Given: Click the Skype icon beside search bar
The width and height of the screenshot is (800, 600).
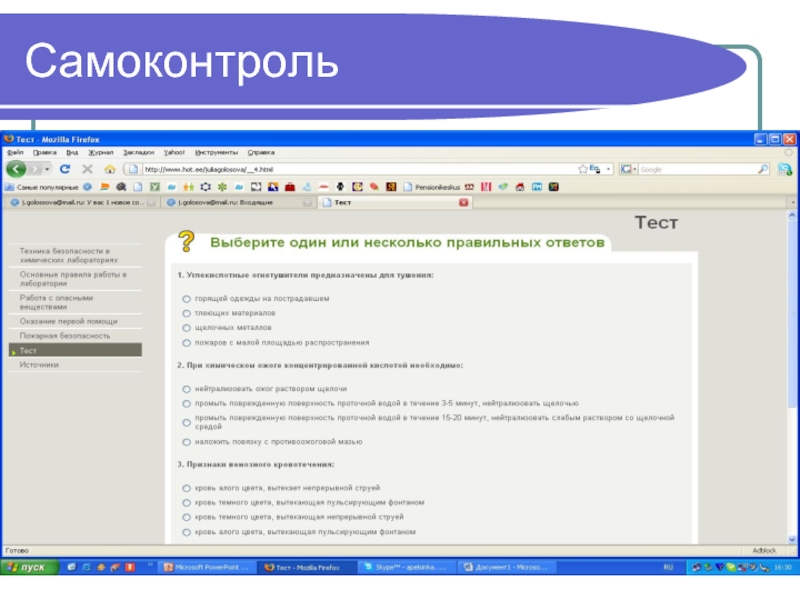Looking at the screenshot, I should 785,169.
